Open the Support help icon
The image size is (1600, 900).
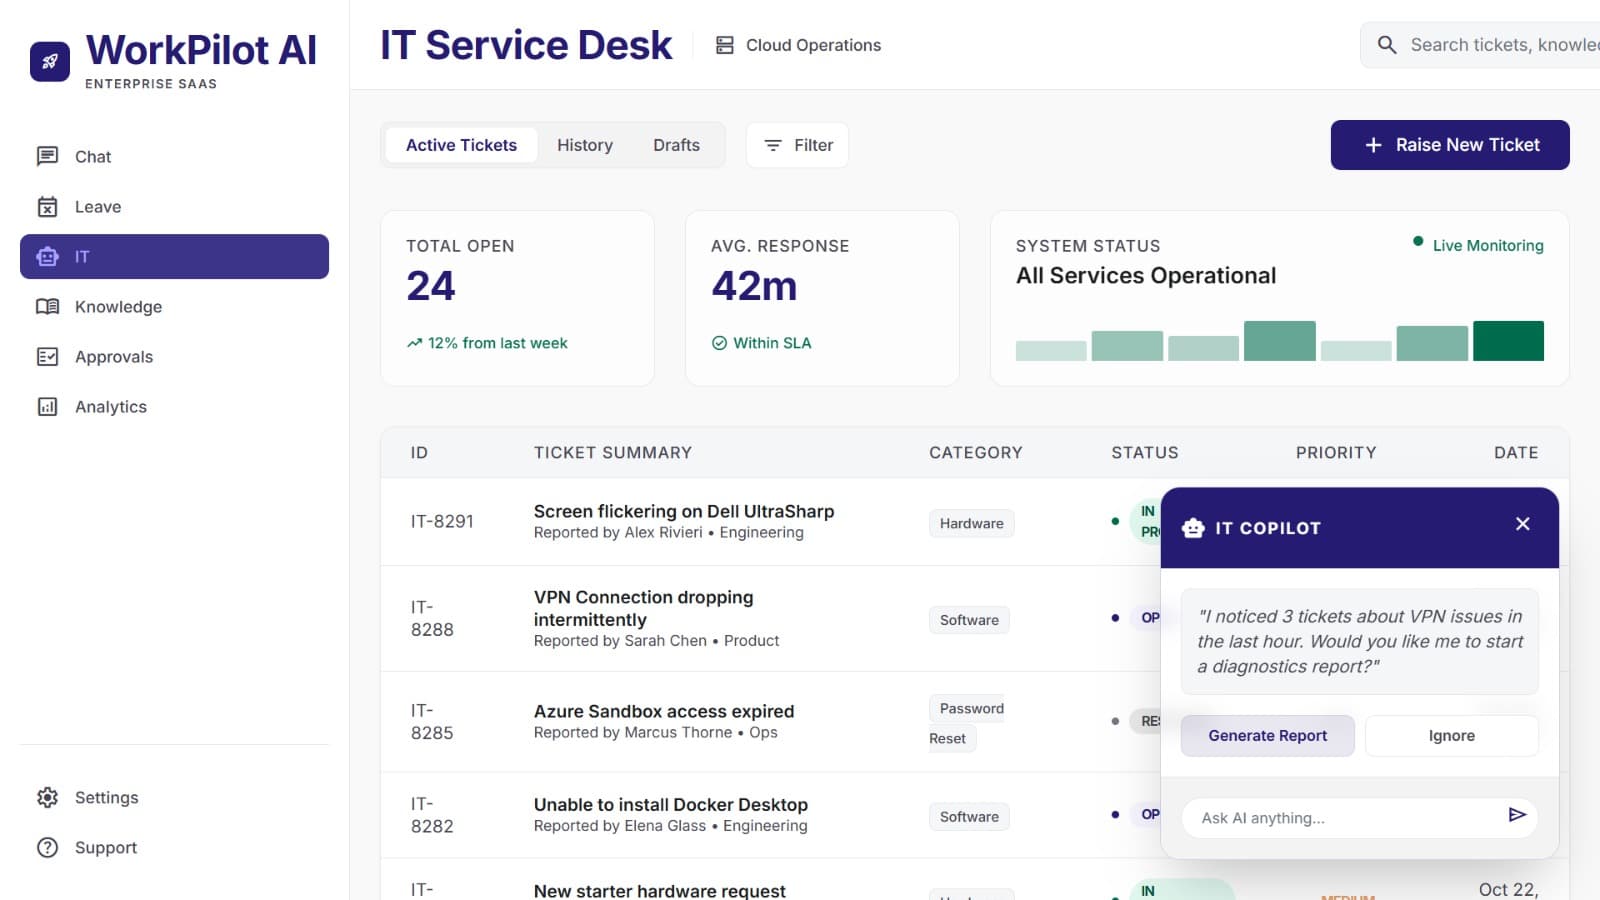coord(47,847)
